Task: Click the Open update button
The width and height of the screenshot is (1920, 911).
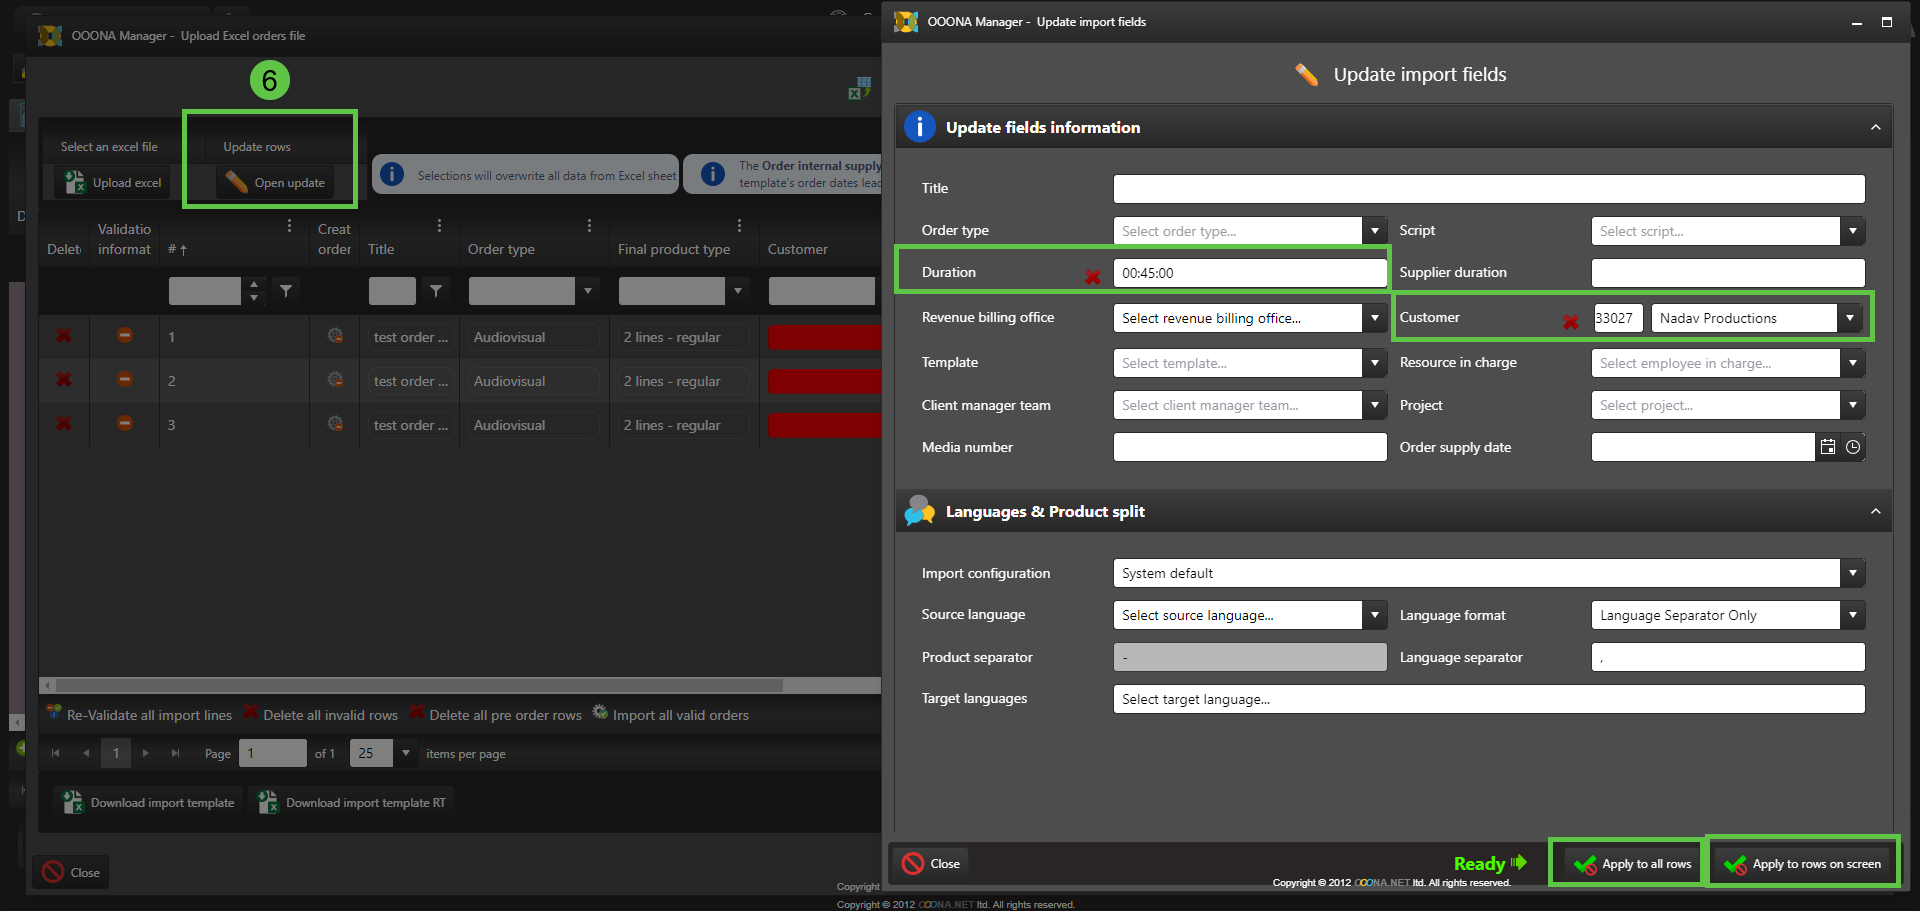Action: click(x=276, y=183)
